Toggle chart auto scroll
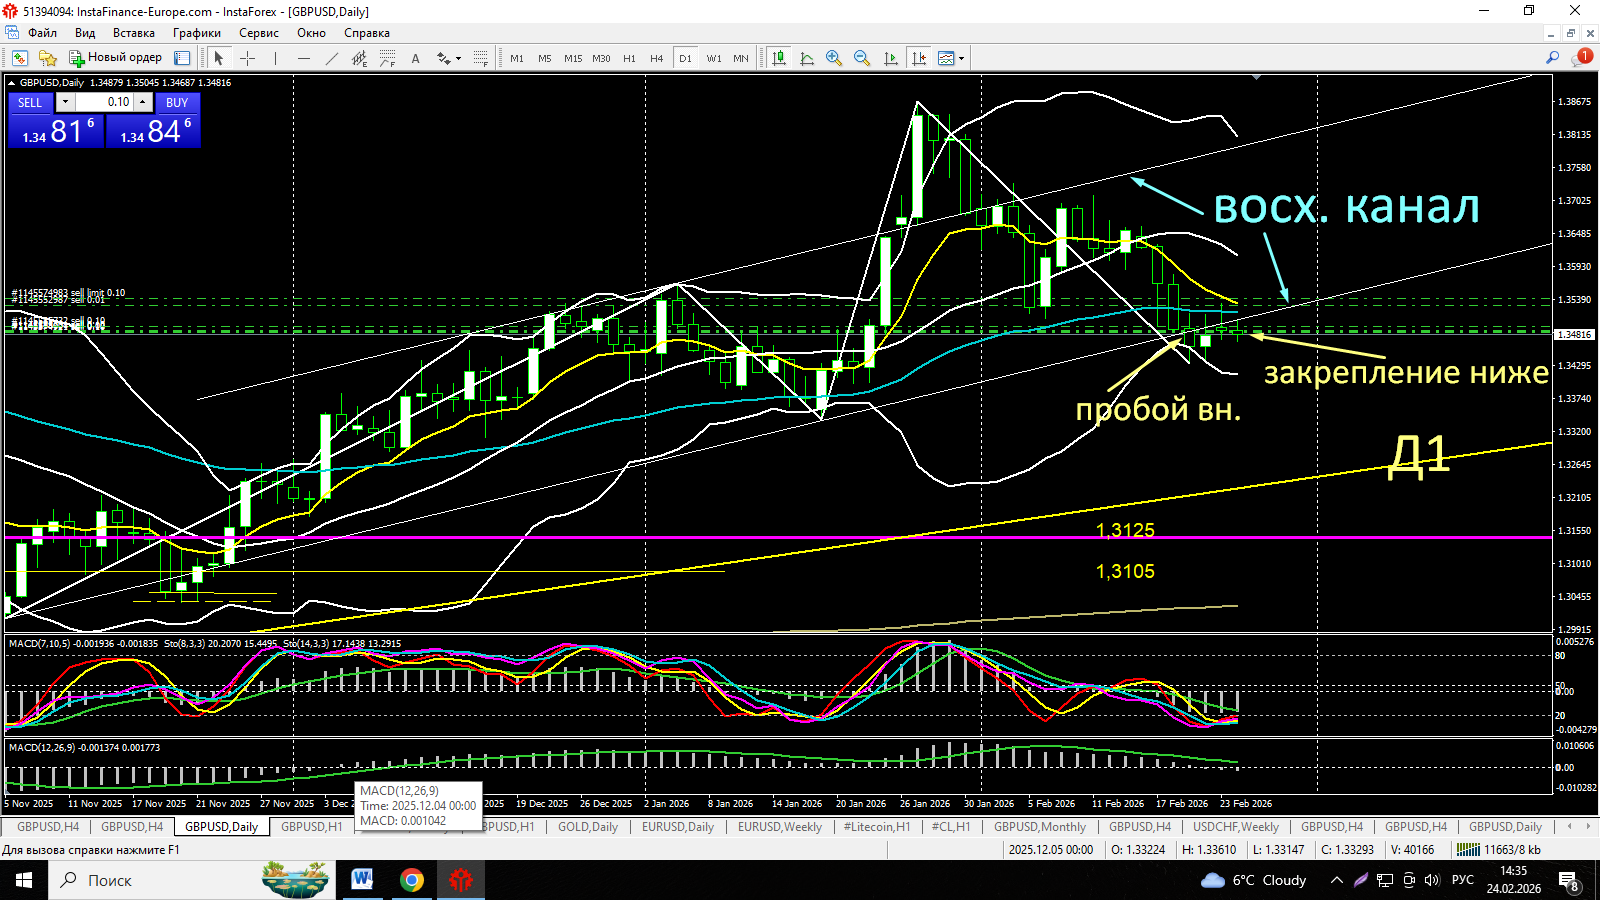Image resolution: width=1600 pixels, height=900 pixels. pyautogui.click(x=890, y=58)
